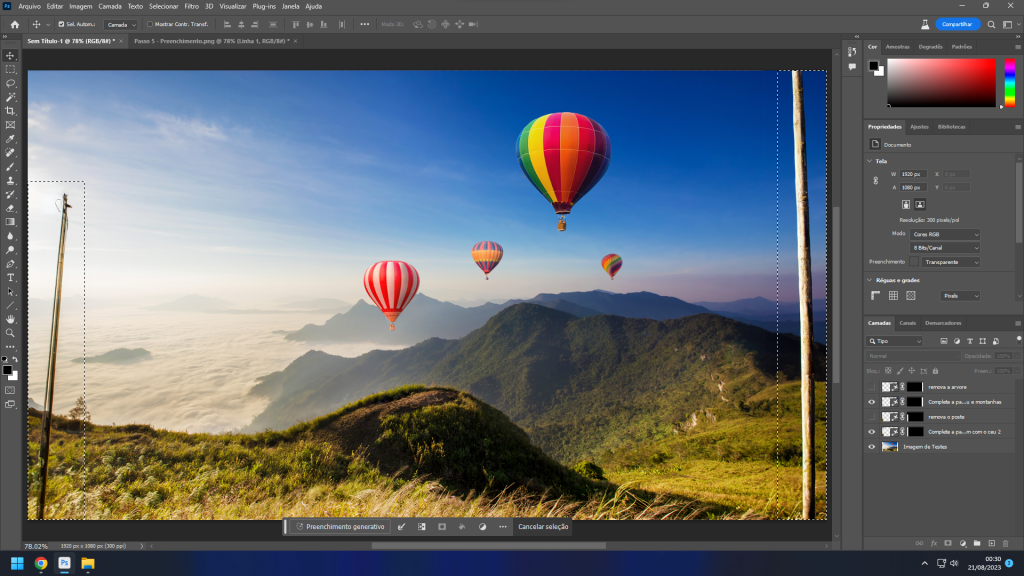This screenshot has width=1024, height=576.
Task: Delete layer using the trash icon
Action: pos(1005,543)
